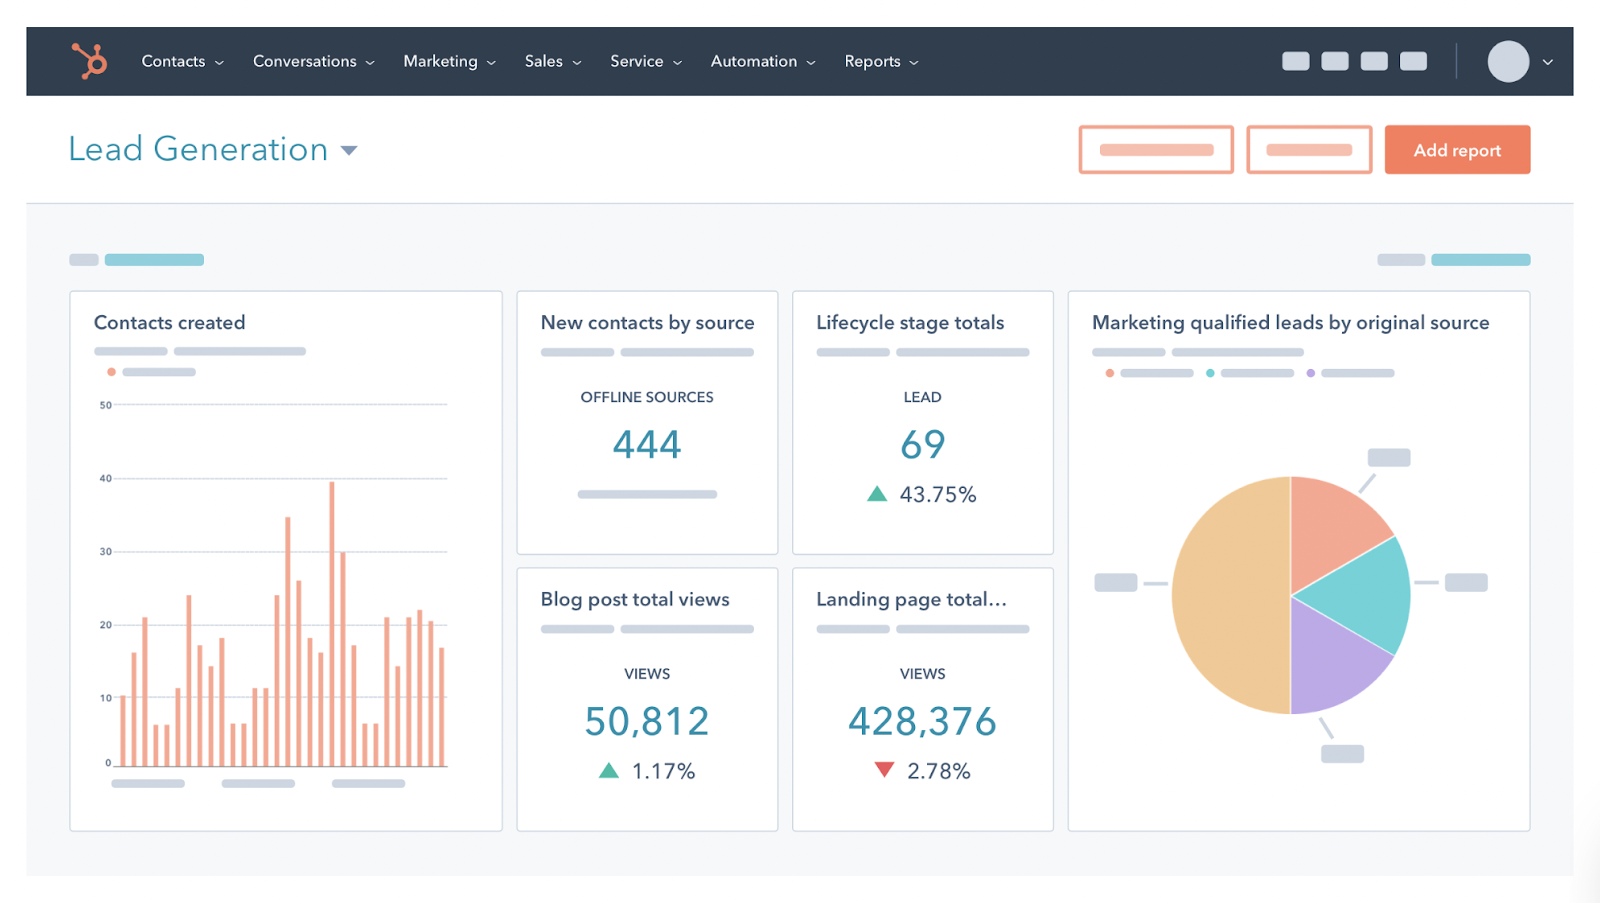Open the Lead Generation dashboard dropdown

349,151
